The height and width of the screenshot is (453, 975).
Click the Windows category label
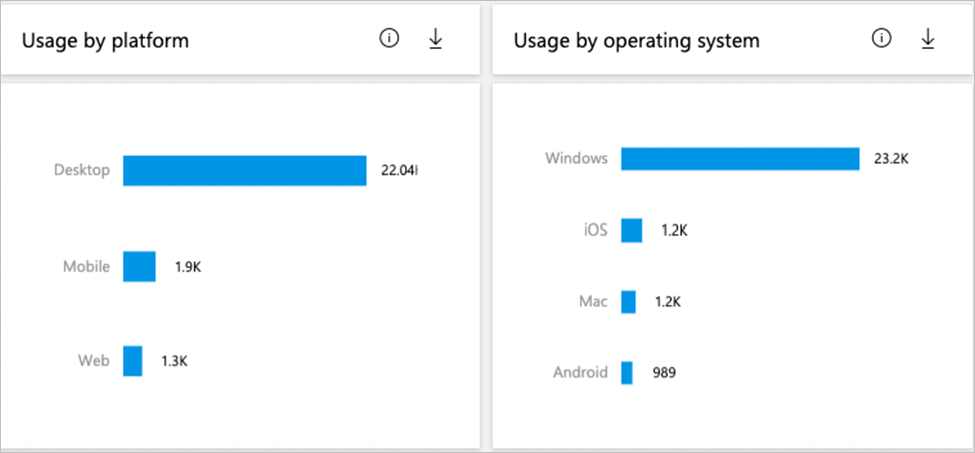(x=576, y=159)
